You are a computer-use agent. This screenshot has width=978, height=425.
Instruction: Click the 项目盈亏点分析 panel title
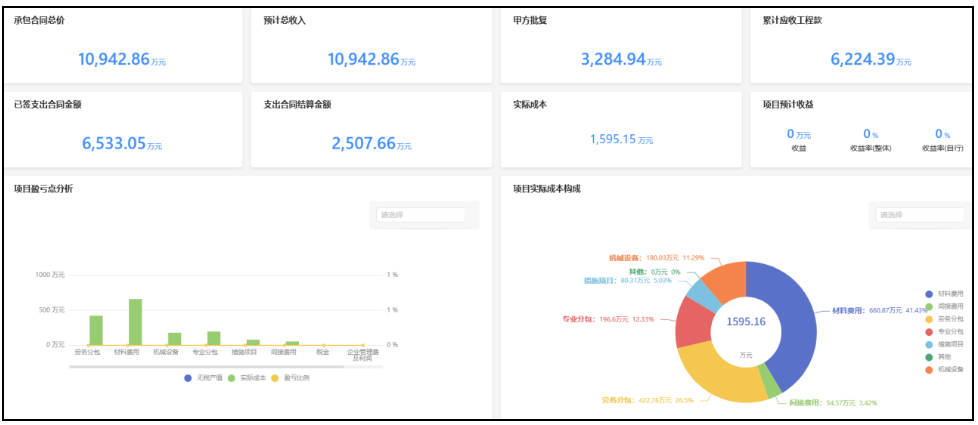tap(43, 188)
